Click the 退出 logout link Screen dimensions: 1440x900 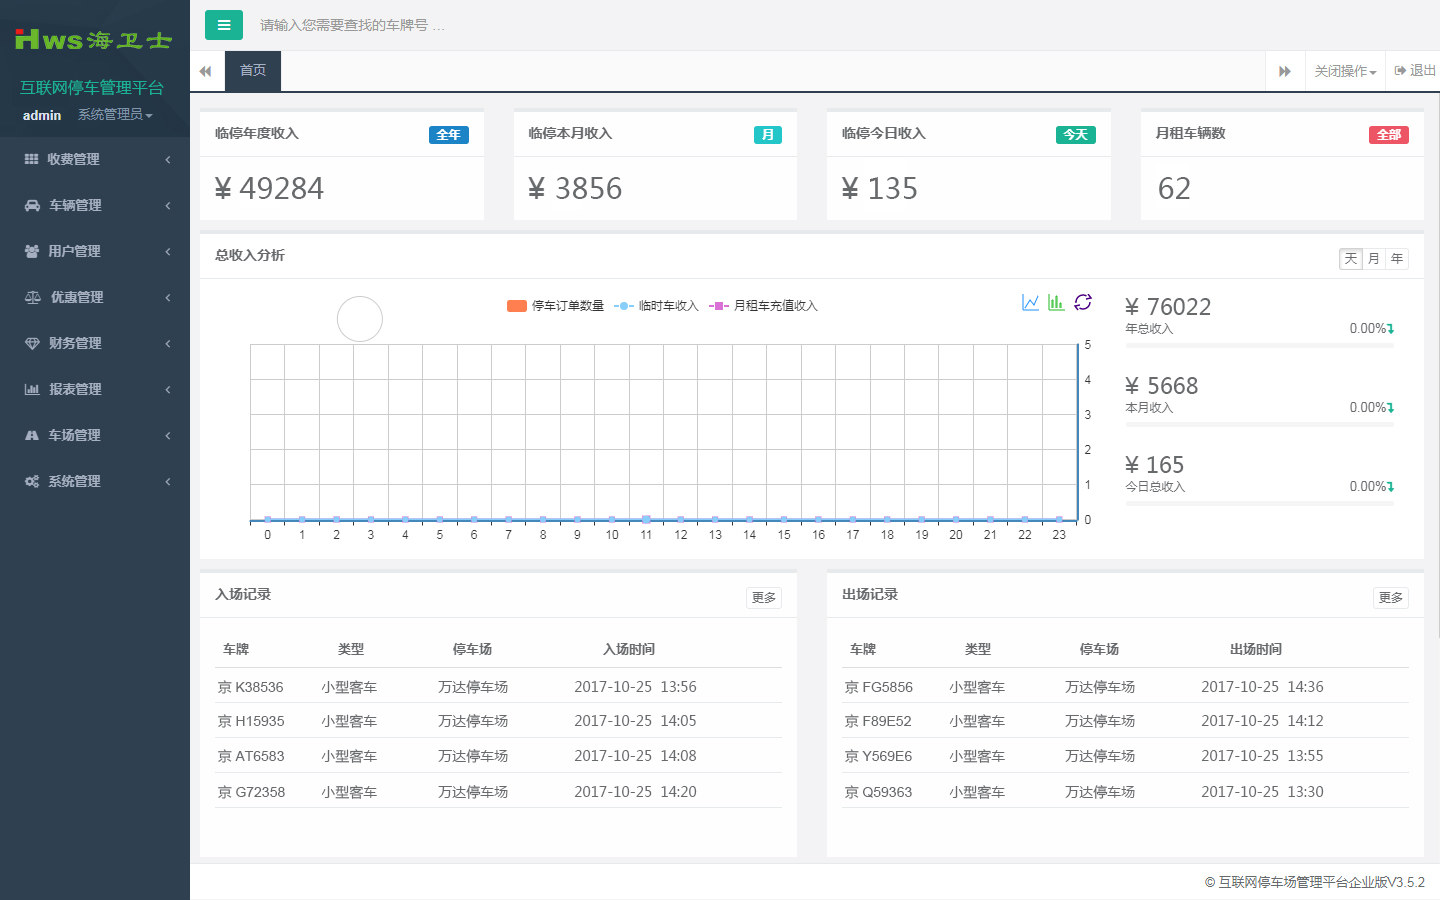point(1415,71)
